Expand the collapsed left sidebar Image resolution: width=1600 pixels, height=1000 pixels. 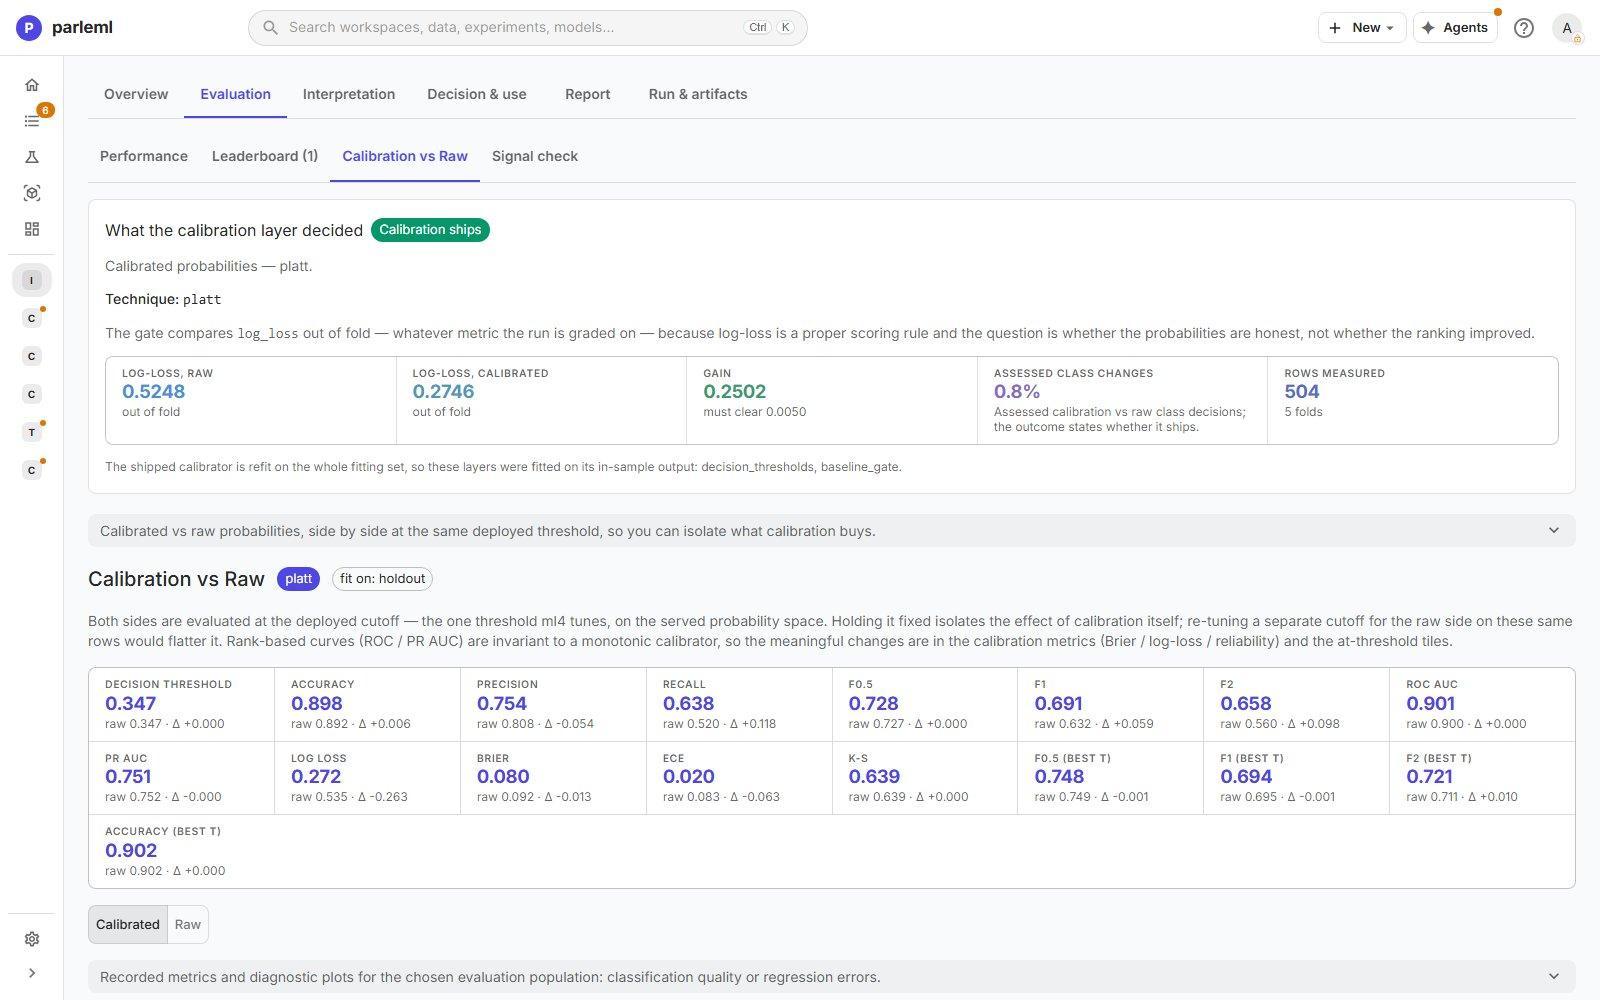[x=32, y=973]
